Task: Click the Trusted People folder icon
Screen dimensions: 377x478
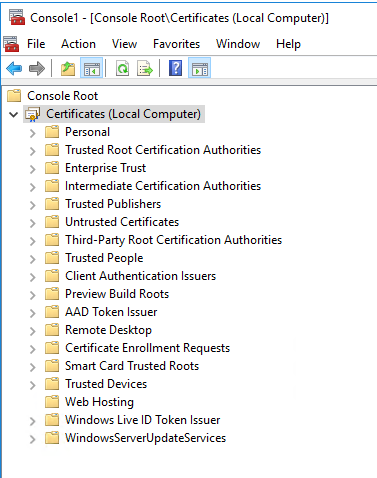Action: 52,258
